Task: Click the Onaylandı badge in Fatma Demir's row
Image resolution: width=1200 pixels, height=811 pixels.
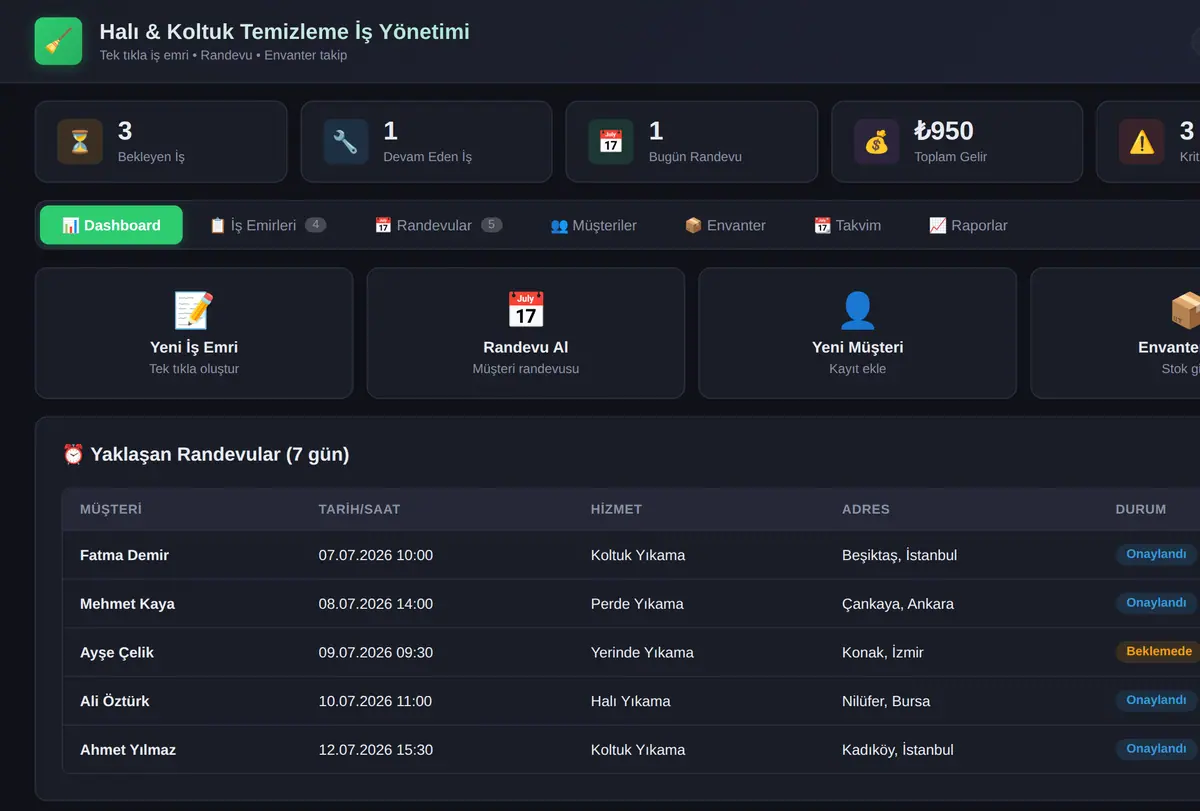Action: click(x=1156, y=554)
